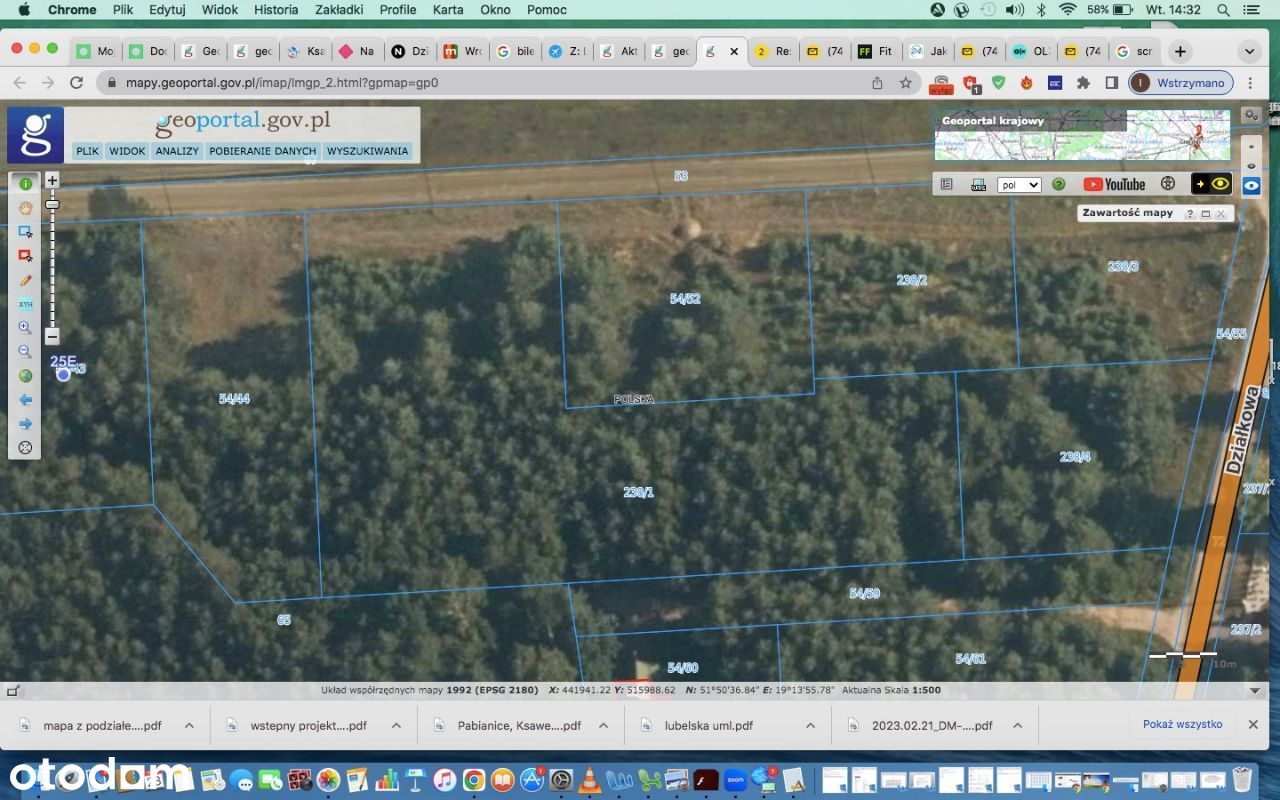Open the WIDOK menu

[x=127, y=151]
